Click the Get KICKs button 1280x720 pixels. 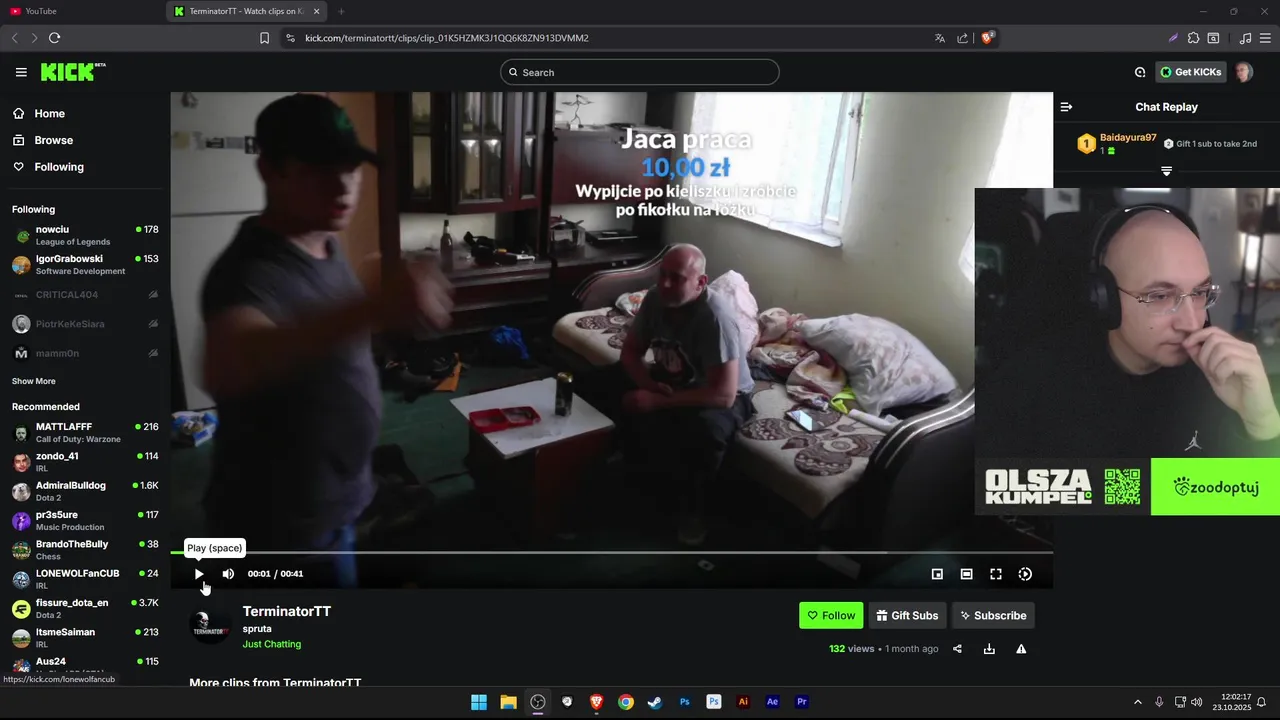coord(1190,72)
